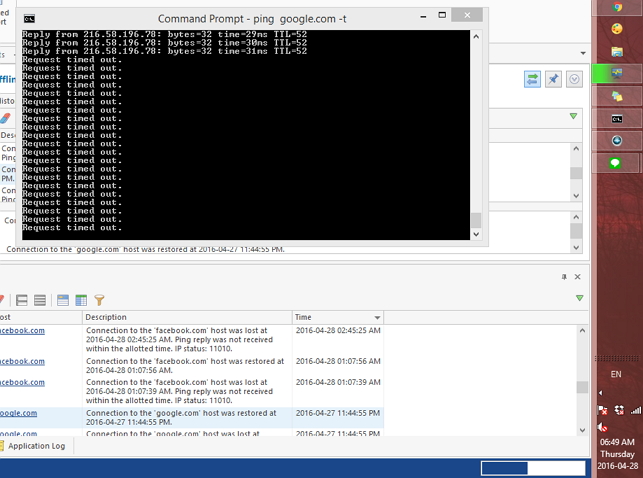643x478 pixels.
Task: Click Command Prompt scrollbar down arrow
Action: (476, 234)
